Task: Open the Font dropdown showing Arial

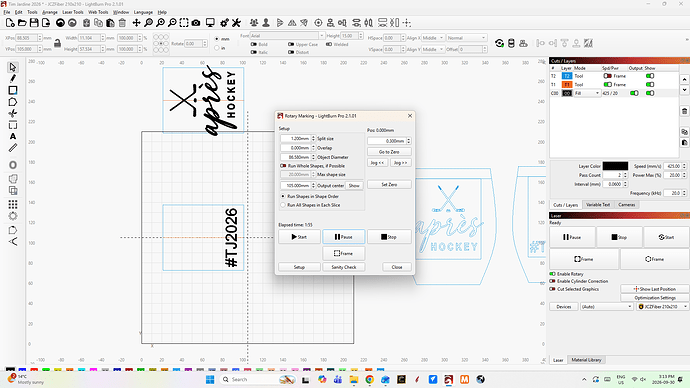Action: click(287, 36)
